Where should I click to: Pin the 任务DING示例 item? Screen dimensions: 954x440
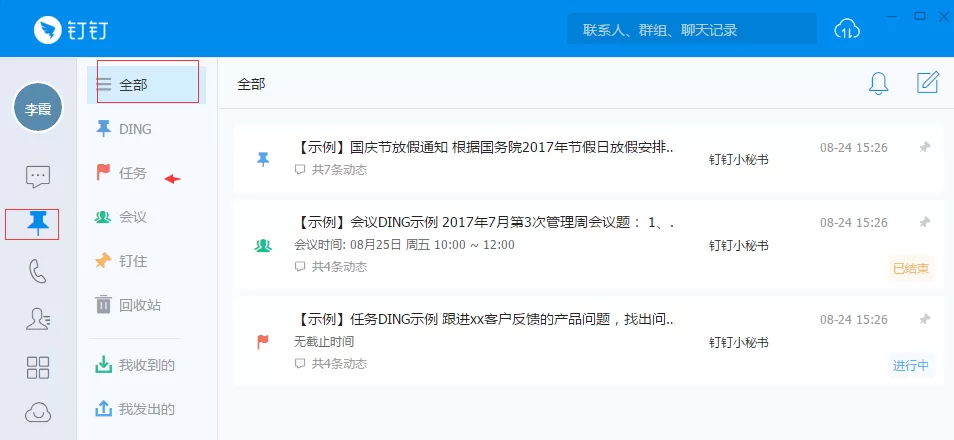click(x=924, y=319)
